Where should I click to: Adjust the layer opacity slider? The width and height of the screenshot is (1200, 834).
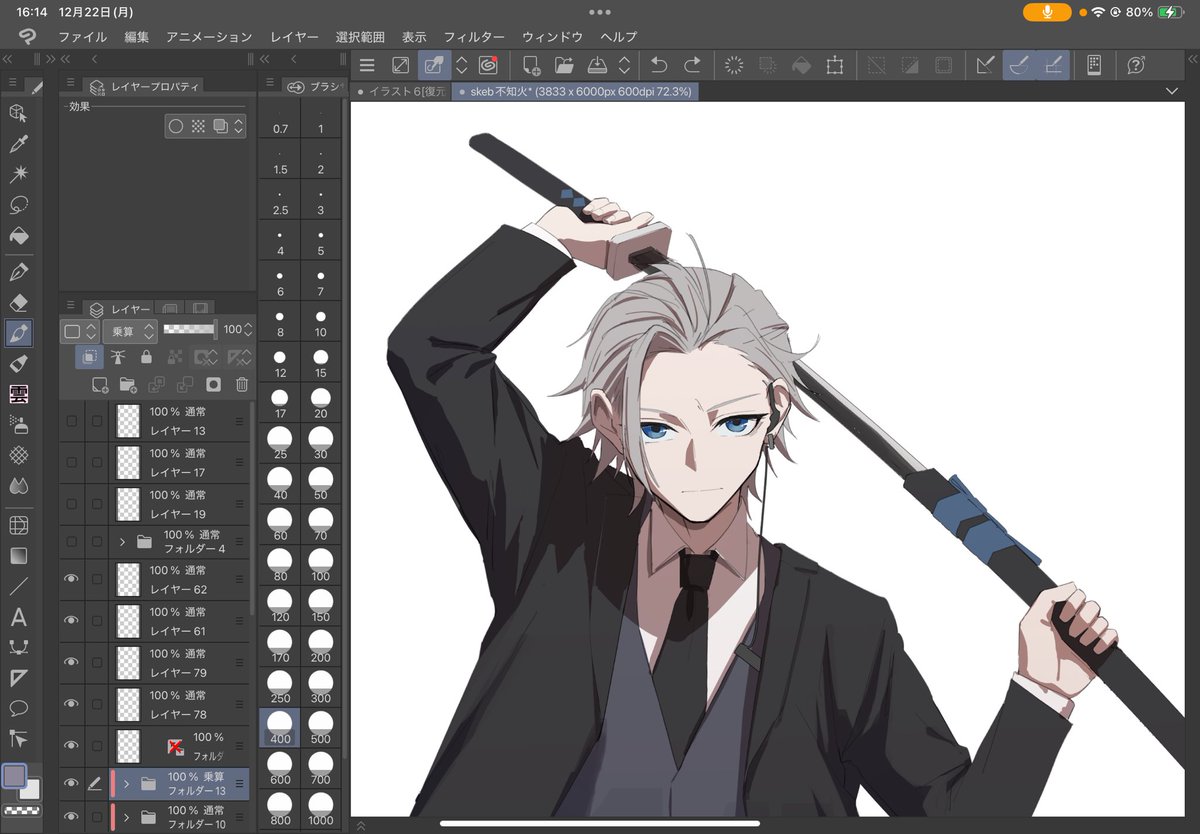click(190, 329)
